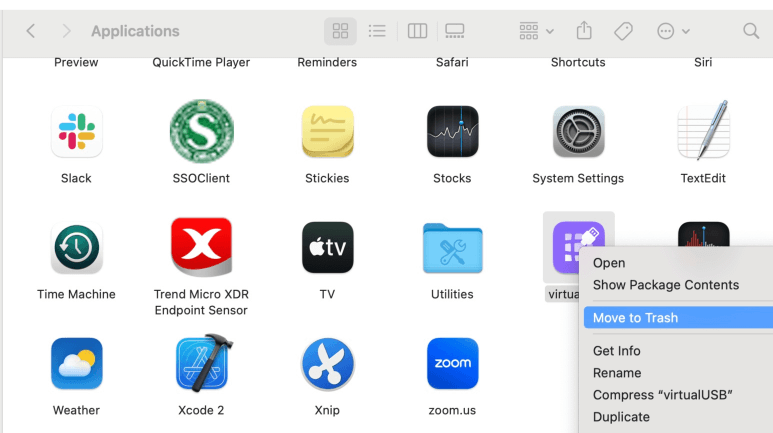Click the Shortcuts label
This screenshot has height=433, width=773.
578,63
